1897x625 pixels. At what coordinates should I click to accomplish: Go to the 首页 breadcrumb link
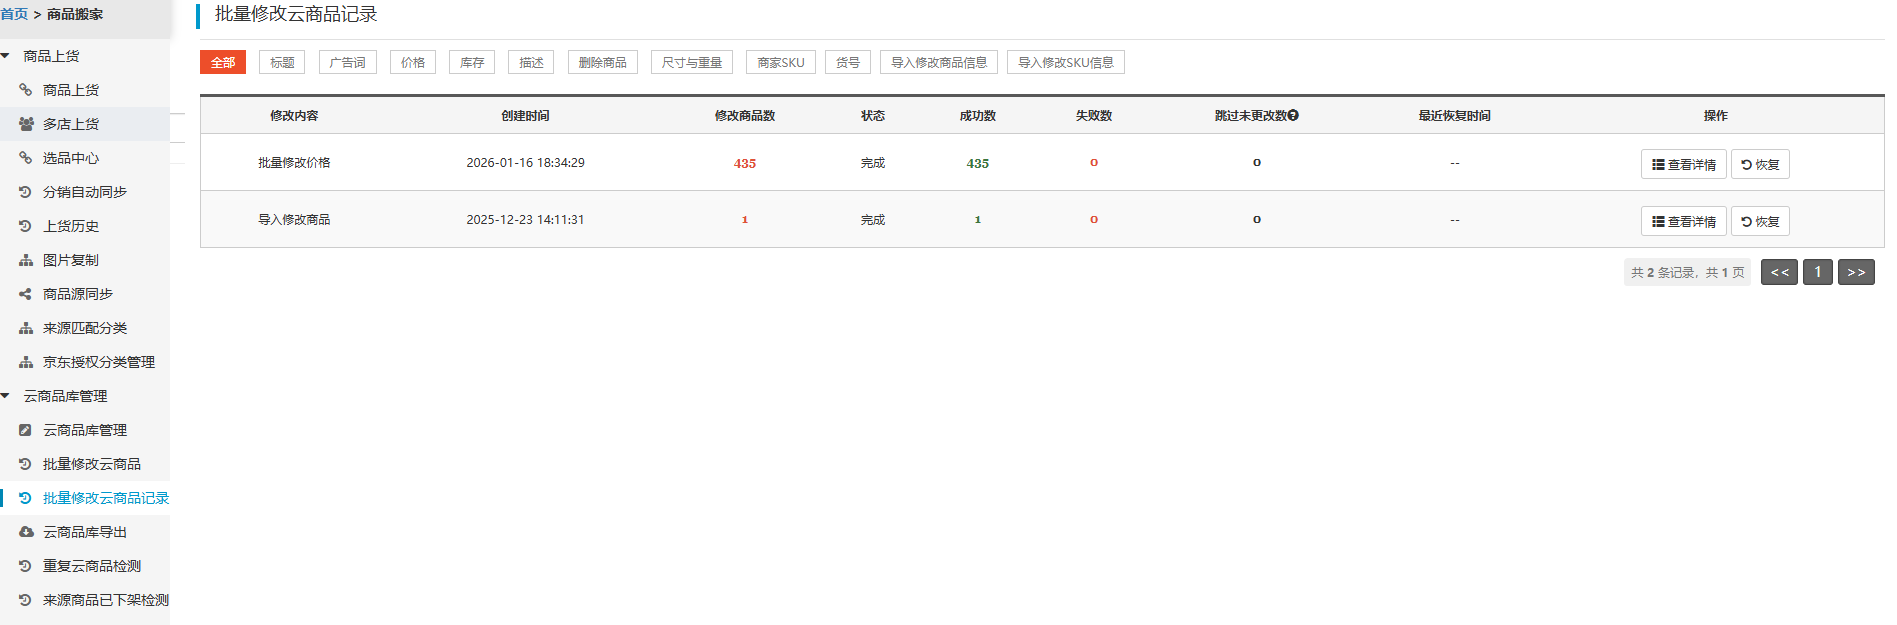pyautogui.click(x=14, y=14)
